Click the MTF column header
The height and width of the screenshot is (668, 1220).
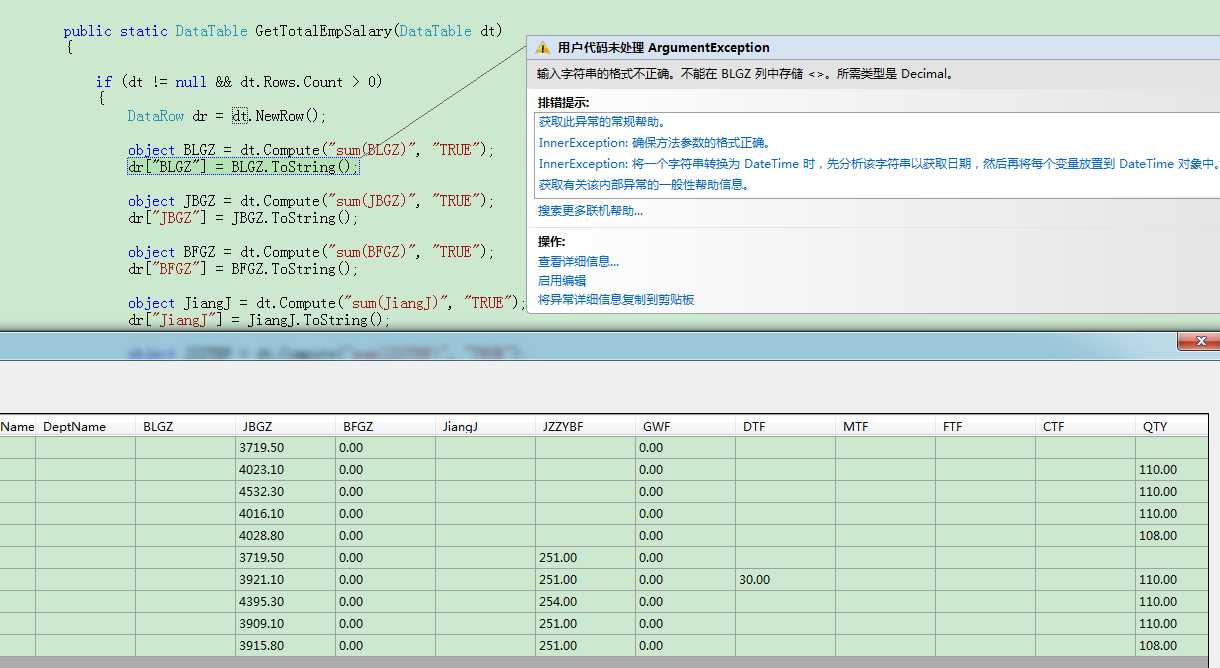click(886, 426)
